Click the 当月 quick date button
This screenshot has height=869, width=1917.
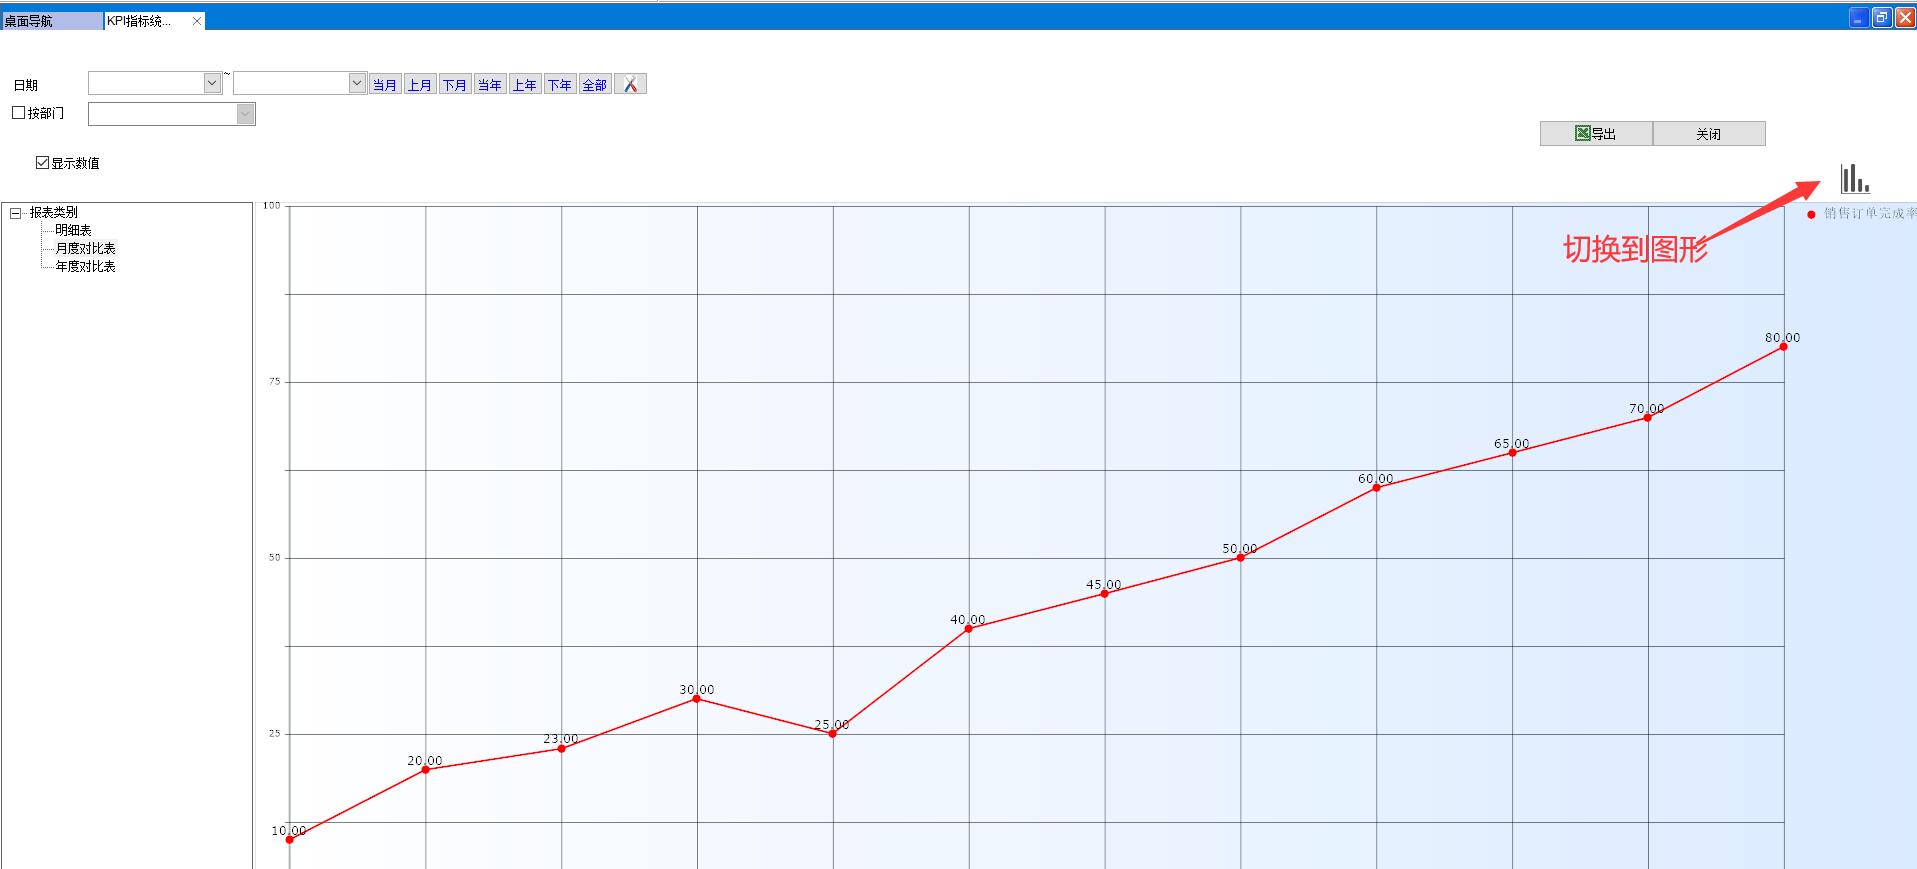[x=384, y=85]
